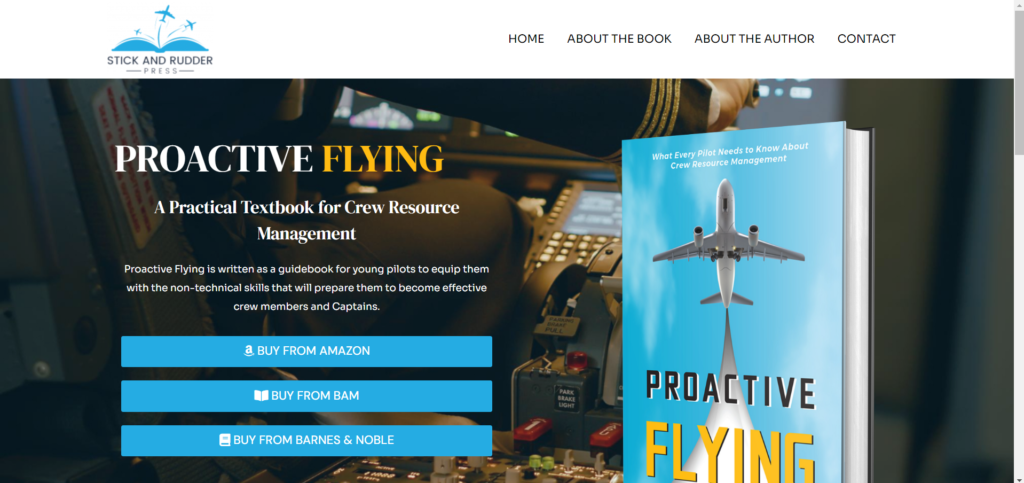Go to the HOME page

coord(526,39)
